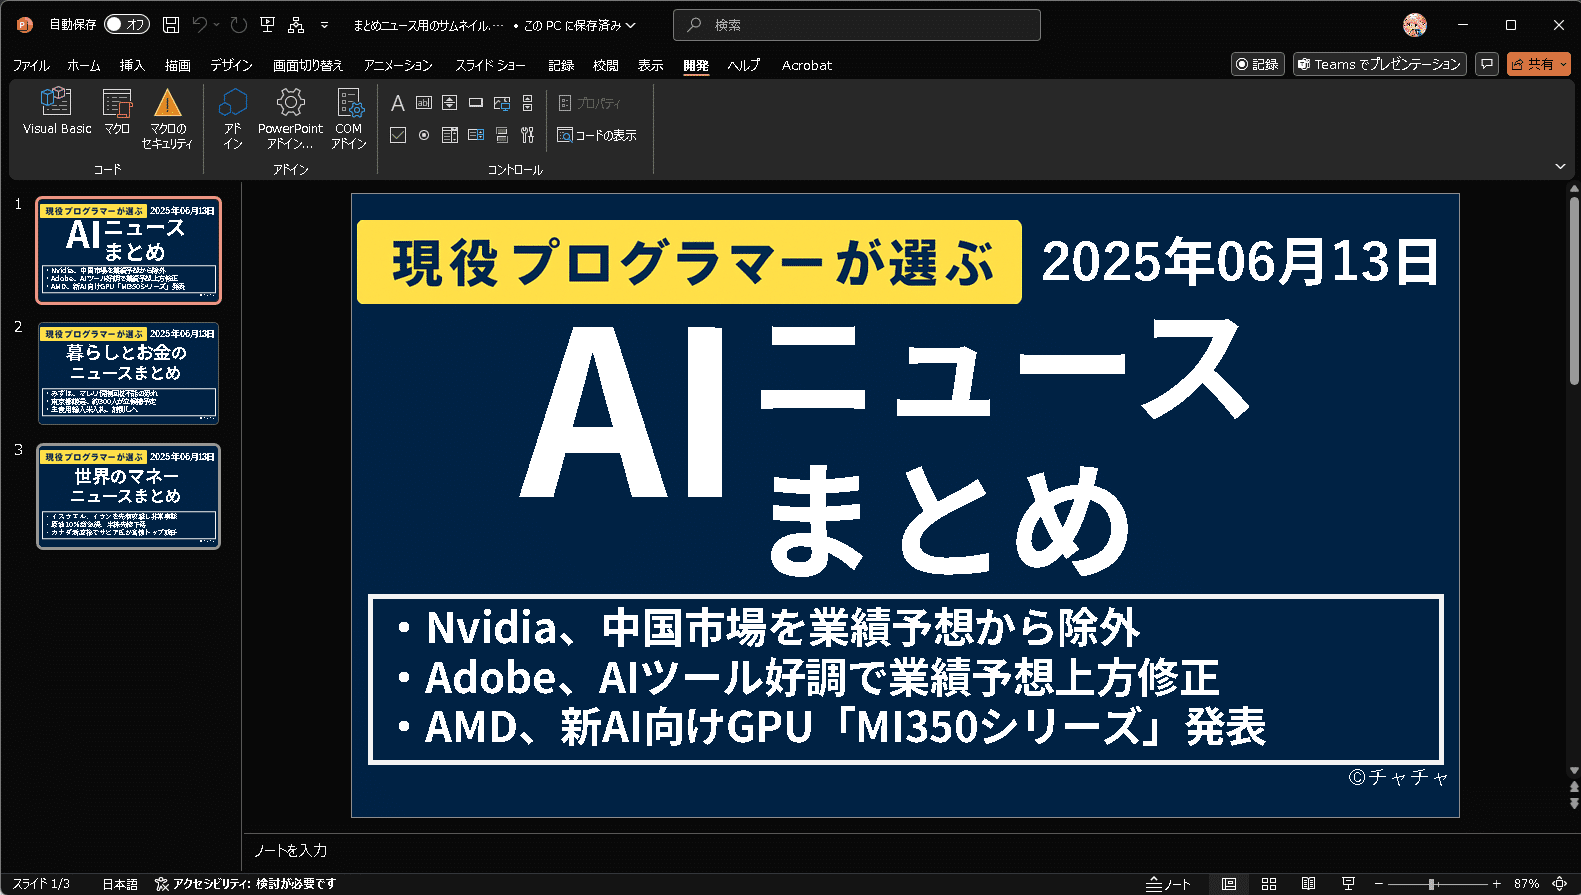Click the Save icon in title bar
This screenshot has width=1581, height=895.
coord(171,25)
